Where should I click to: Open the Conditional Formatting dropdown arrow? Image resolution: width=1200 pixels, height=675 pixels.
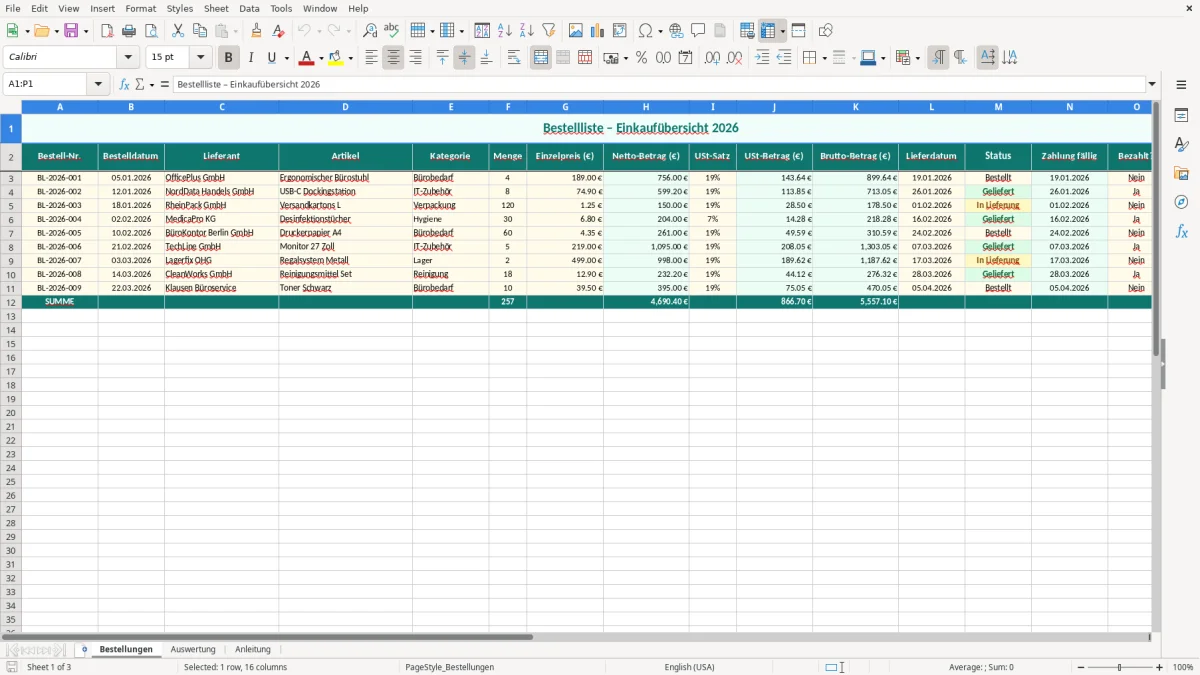(x=917, y=58)
